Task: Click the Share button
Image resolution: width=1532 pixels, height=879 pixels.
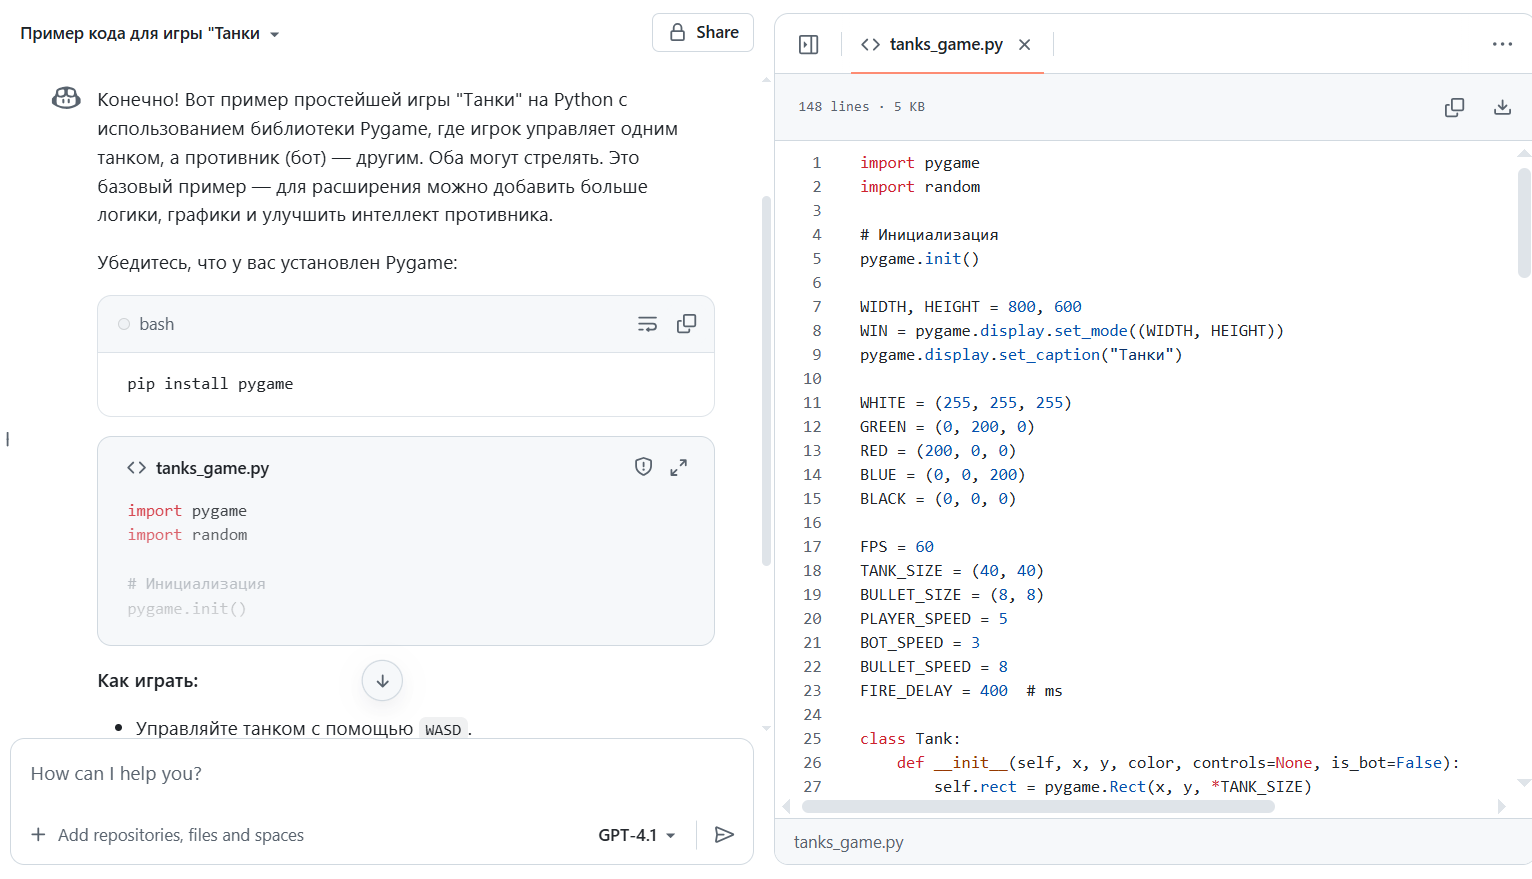Action: pyautogui.click(x=703, y=33)
